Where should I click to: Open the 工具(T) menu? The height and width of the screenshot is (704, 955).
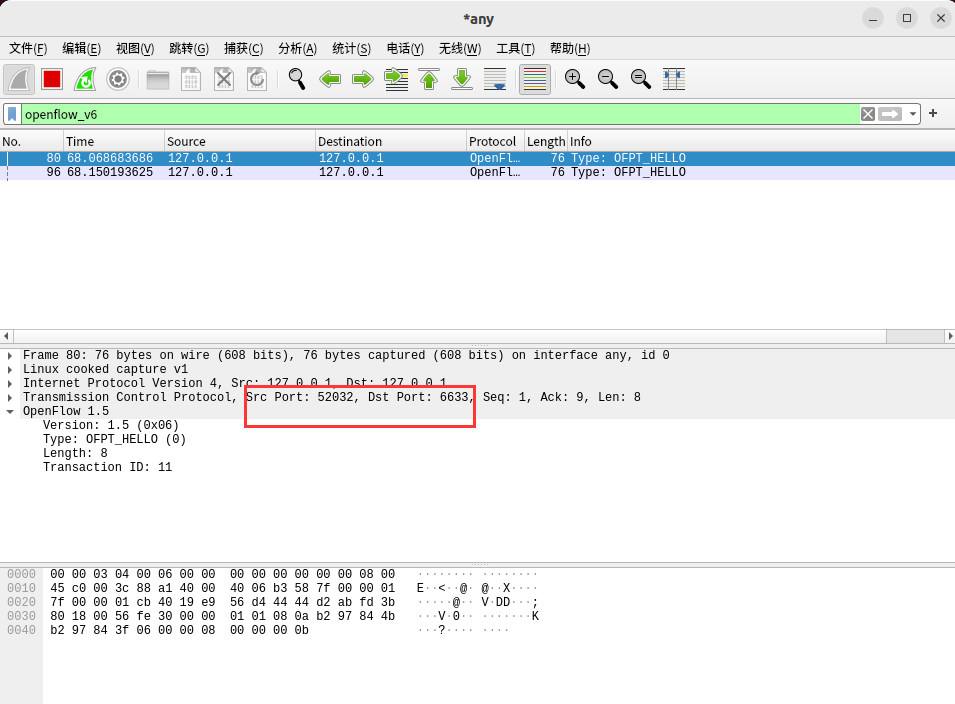(515, 49)
